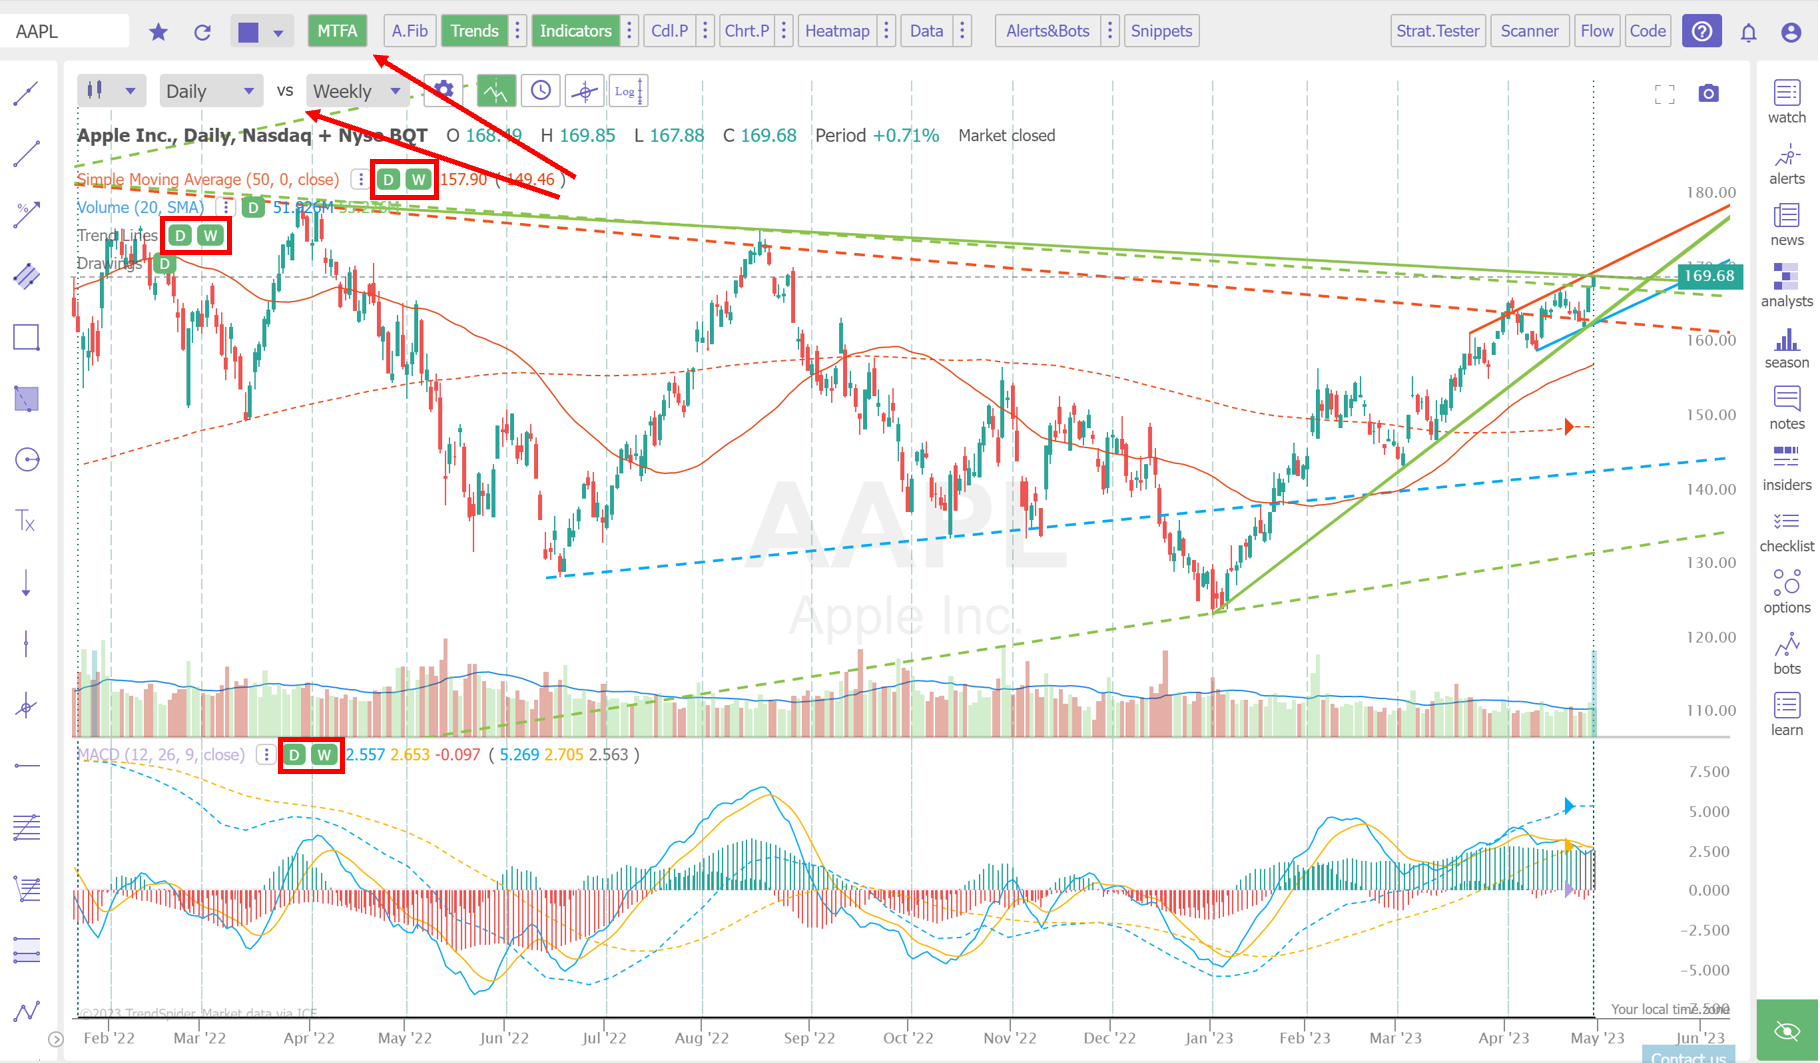Viewport: 1820px width, 1063px height.
Task: Open the Daily timeframe dropdown
Action: pyautogui.click(x=209, y=91)
